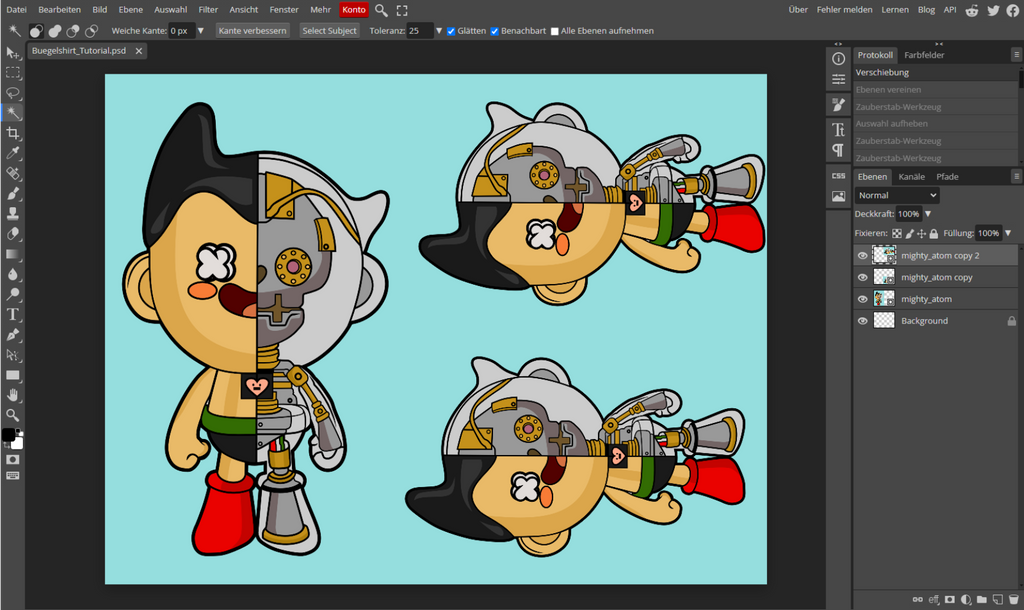Toggle lock transparent pixels icon

point(897,233)
